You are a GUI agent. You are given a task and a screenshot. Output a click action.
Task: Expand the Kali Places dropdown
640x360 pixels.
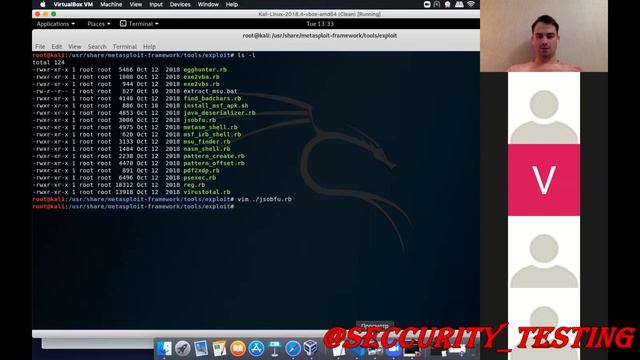pyautogui.click(x=99, y=24)
